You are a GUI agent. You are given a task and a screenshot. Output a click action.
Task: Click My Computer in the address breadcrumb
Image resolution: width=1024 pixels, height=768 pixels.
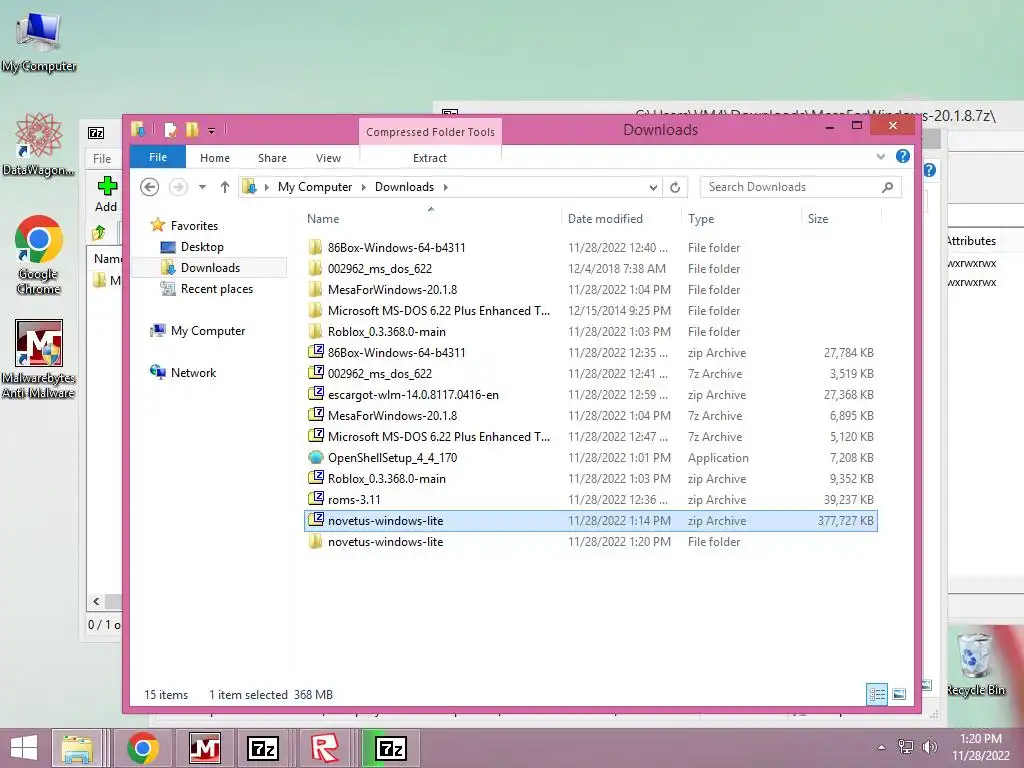pos(315,187)
